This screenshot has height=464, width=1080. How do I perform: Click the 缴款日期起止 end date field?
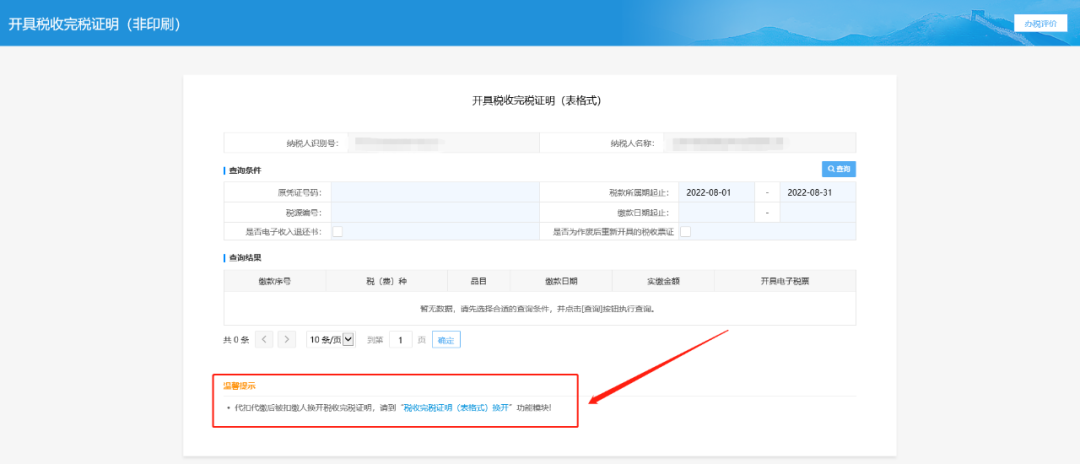[x=818, y=213]
